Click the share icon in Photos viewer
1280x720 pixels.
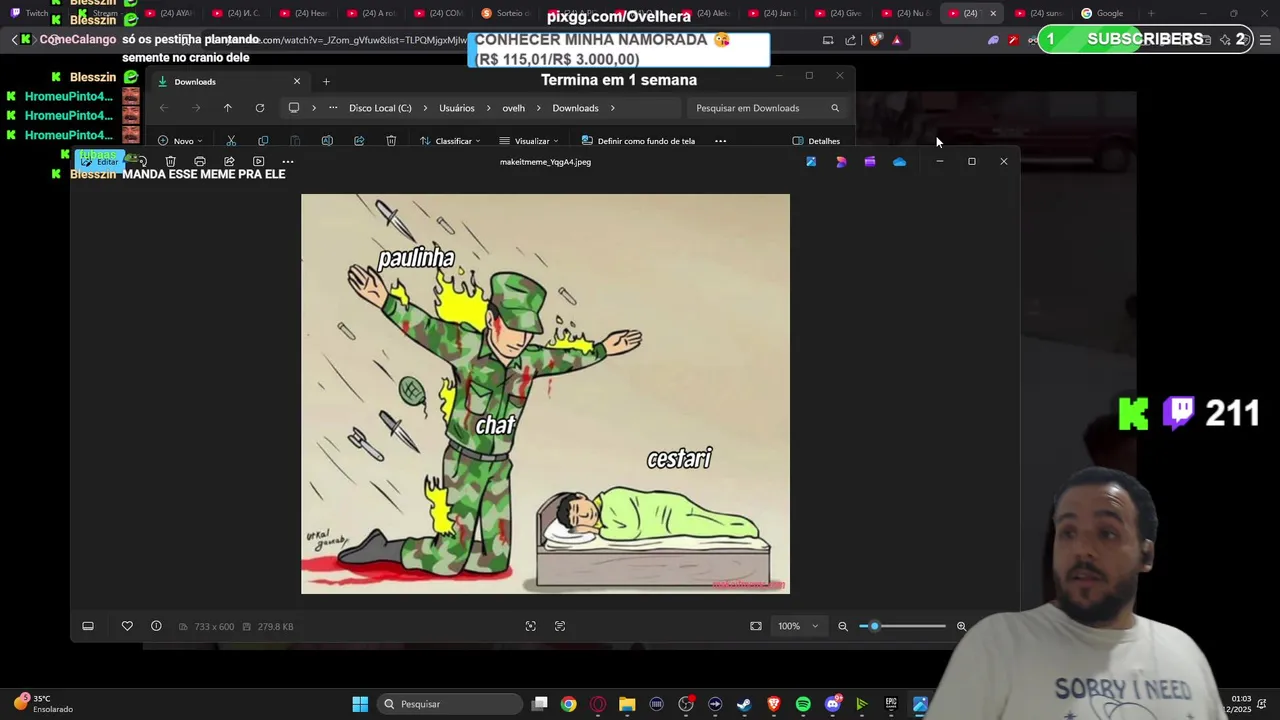pyautogui.click(x=229, y=161)
